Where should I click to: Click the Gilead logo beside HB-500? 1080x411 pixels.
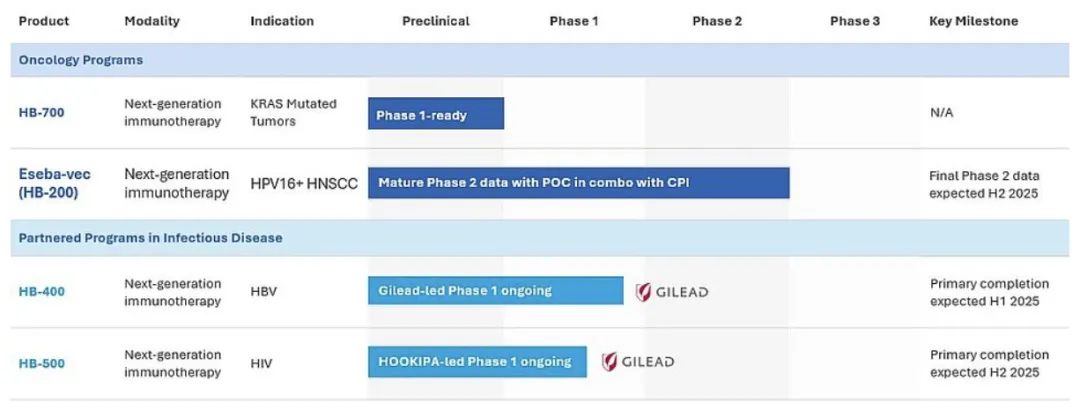click(x=637, y=362)
